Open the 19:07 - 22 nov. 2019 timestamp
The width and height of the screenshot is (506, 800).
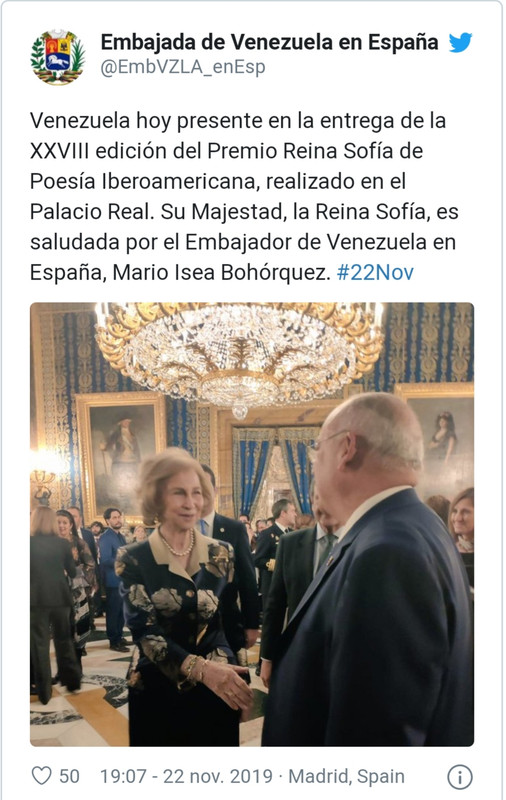186,777
